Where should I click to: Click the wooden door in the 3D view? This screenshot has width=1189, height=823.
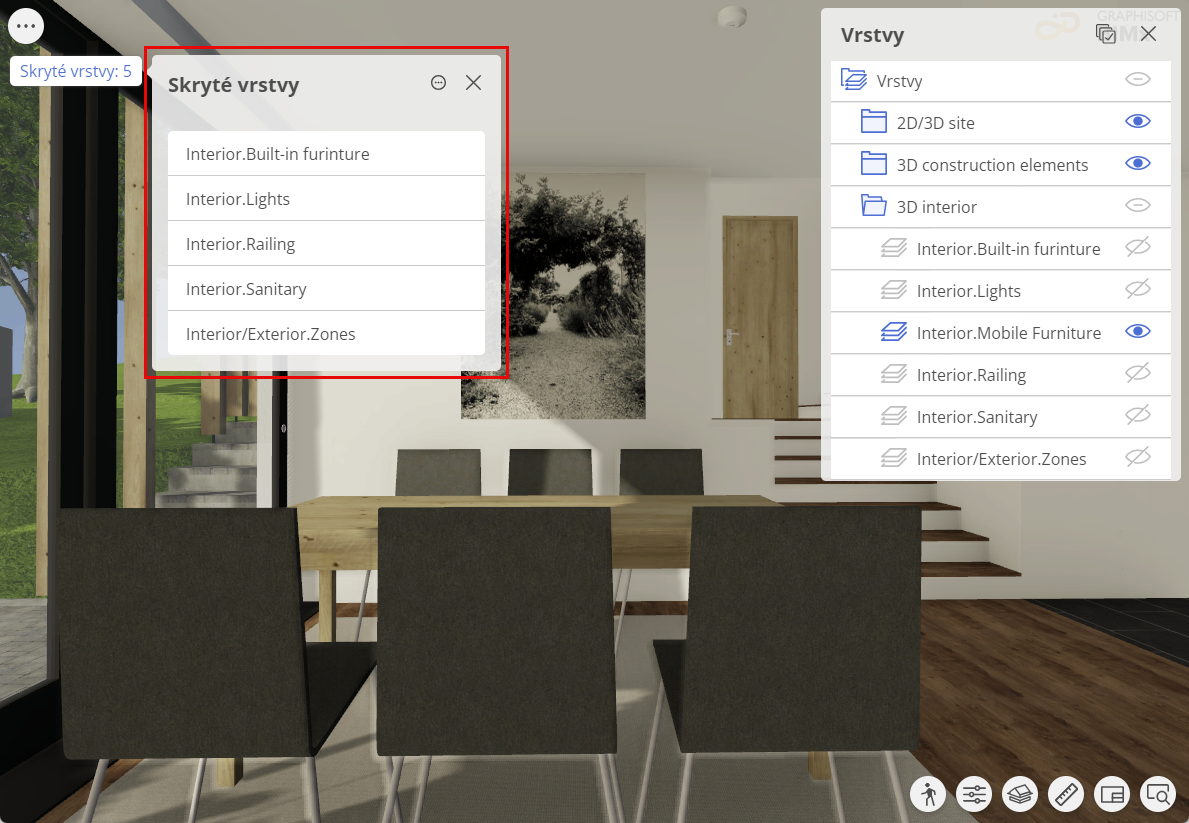coord(759,317)
